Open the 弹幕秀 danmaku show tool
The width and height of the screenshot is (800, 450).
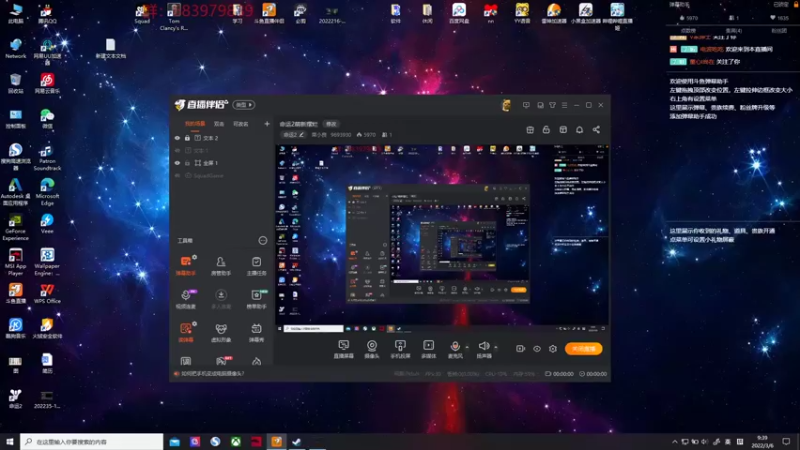pyautogui.click(x=256, y=332)
